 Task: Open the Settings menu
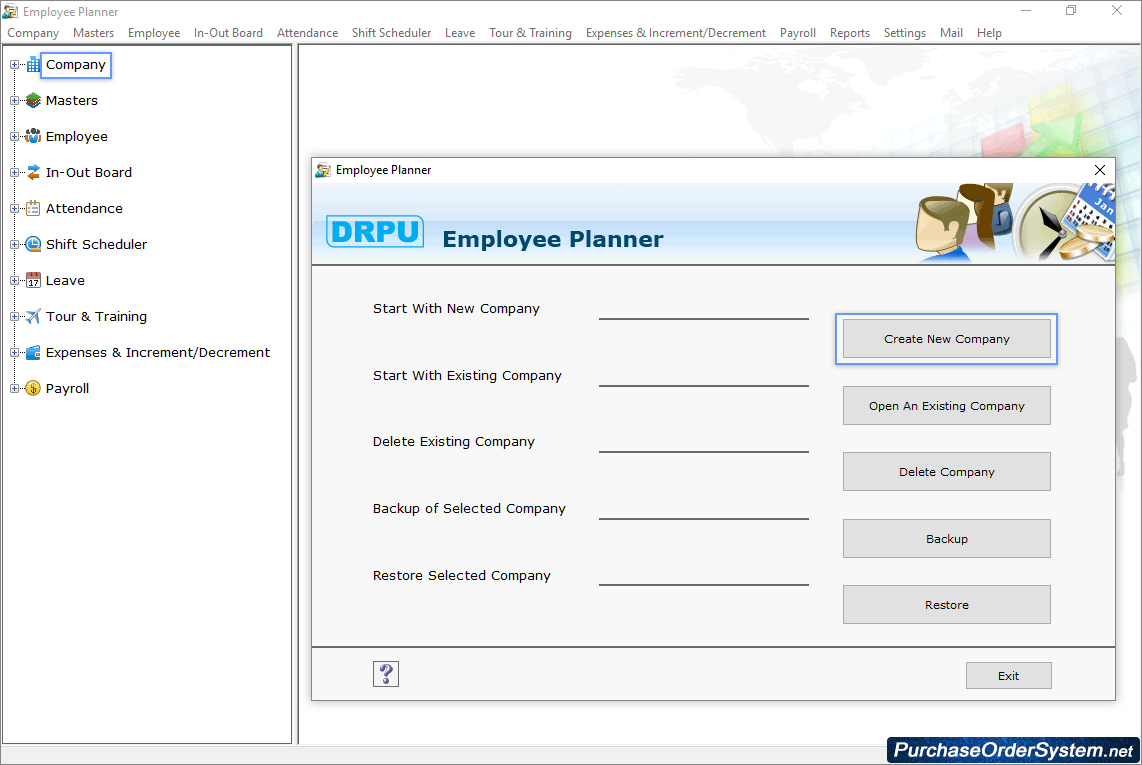(x=905, y=33)
